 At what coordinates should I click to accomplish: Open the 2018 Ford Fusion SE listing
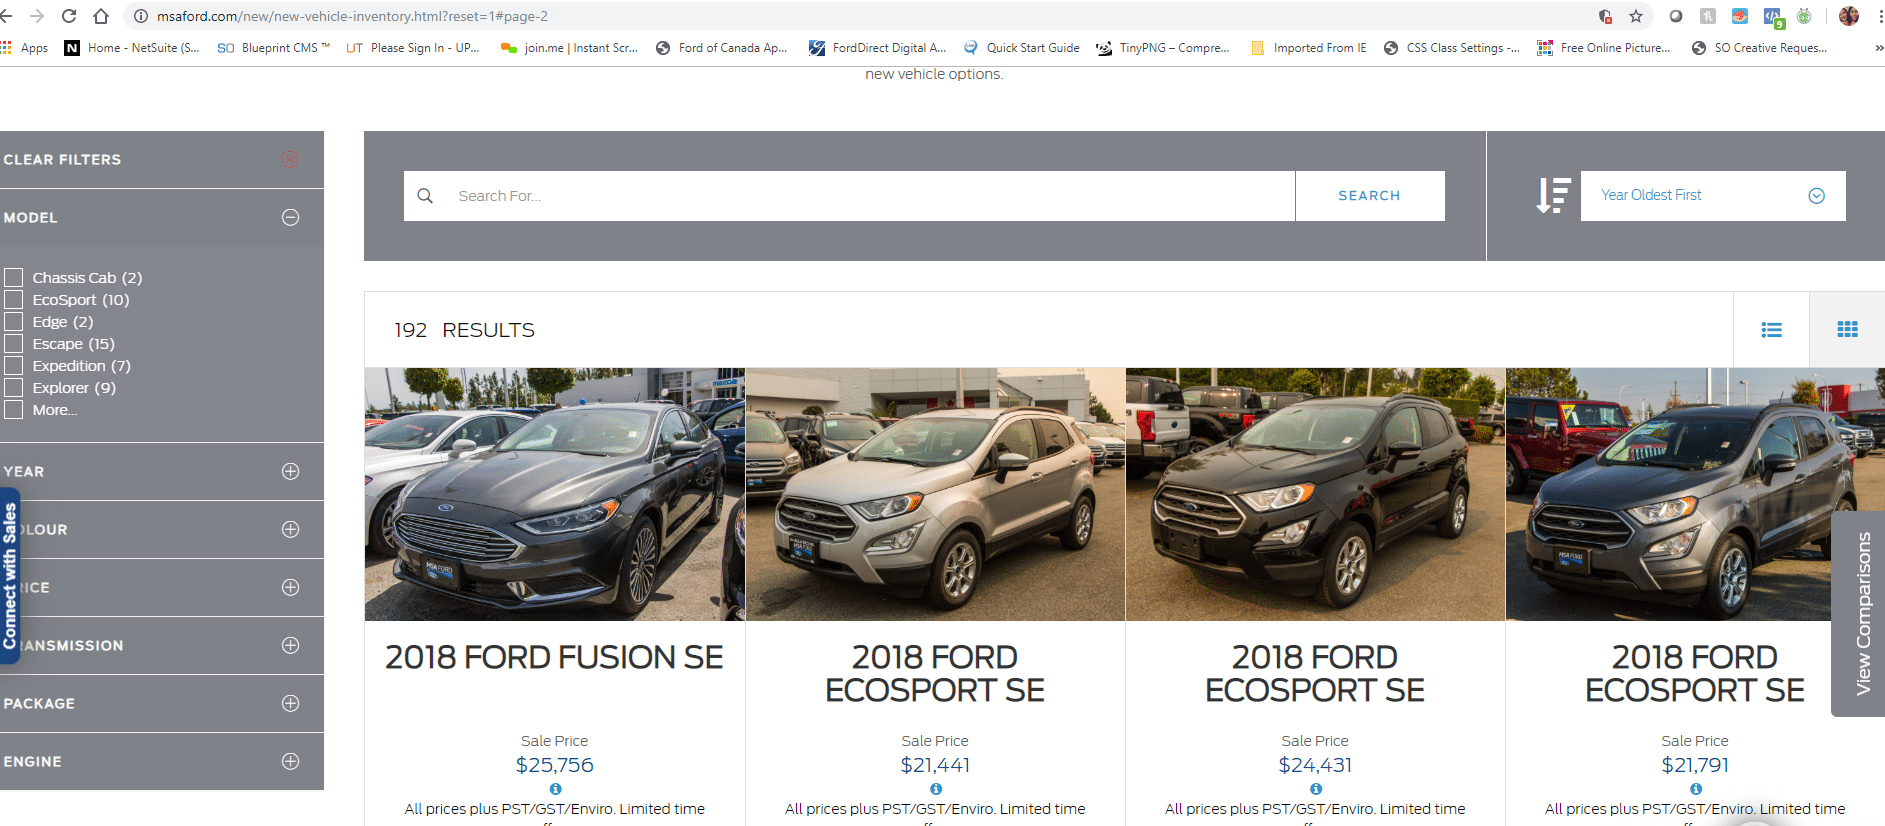coord(554,657)
